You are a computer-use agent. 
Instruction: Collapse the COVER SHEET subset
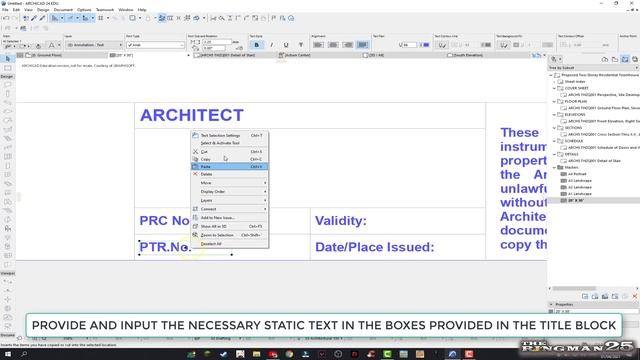(x=554, y=88)
